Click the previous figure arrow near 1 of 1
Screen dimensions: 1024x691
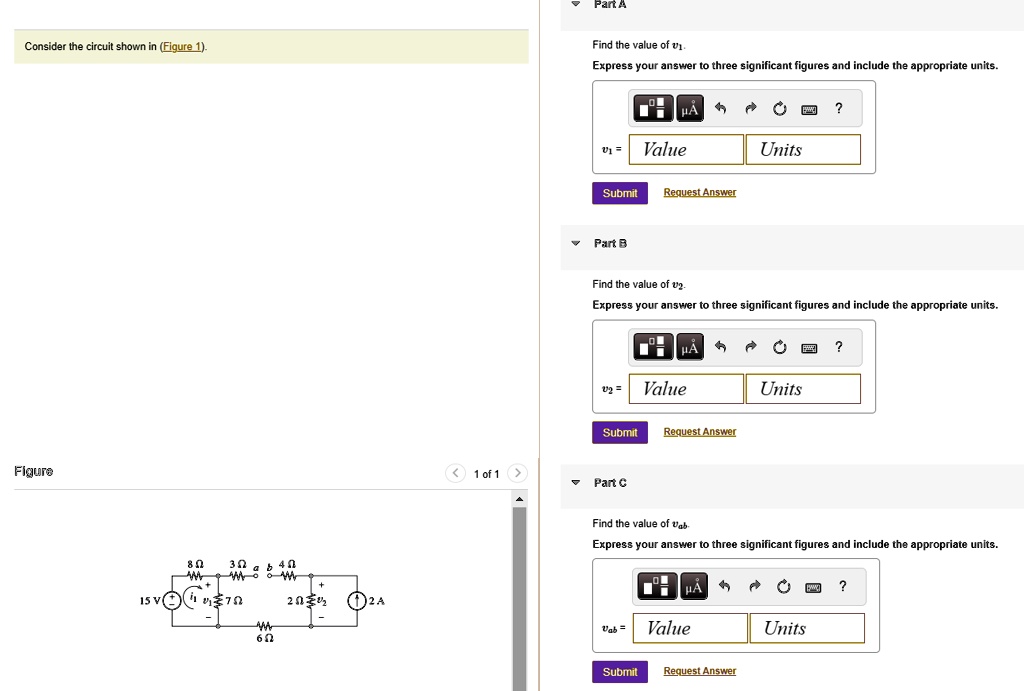pyautogui.click(x=455, y=473)
